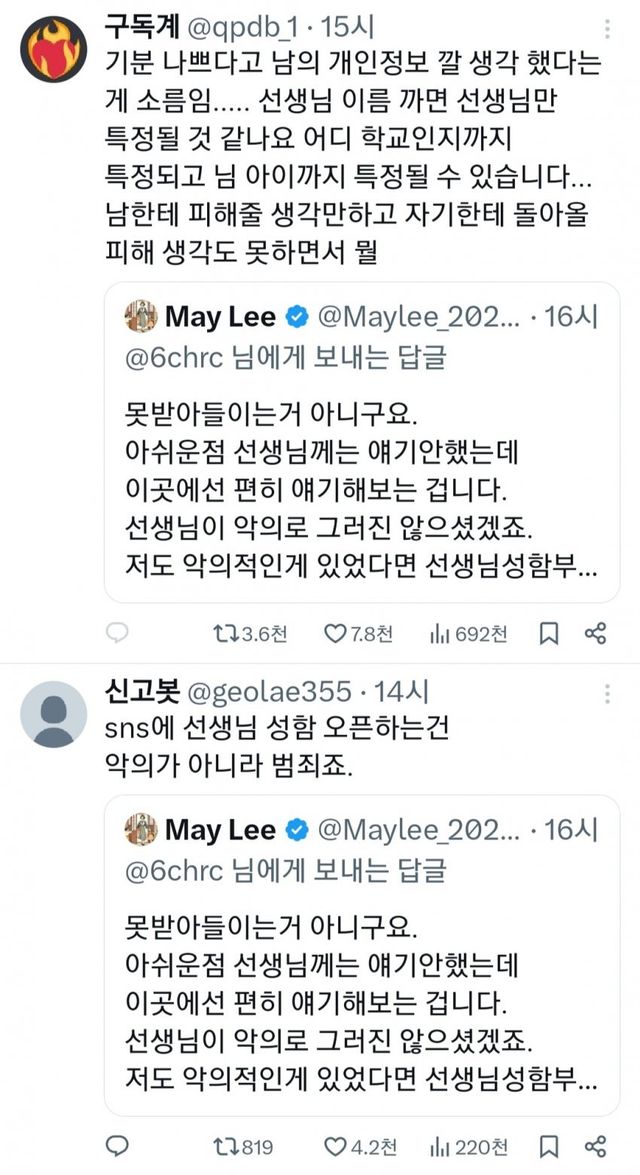The height and width of the screenshot is (1175, 640).
Task: Open 신고봇's default gray avatar
Action: pyautogui.click(x=54, y=714)
